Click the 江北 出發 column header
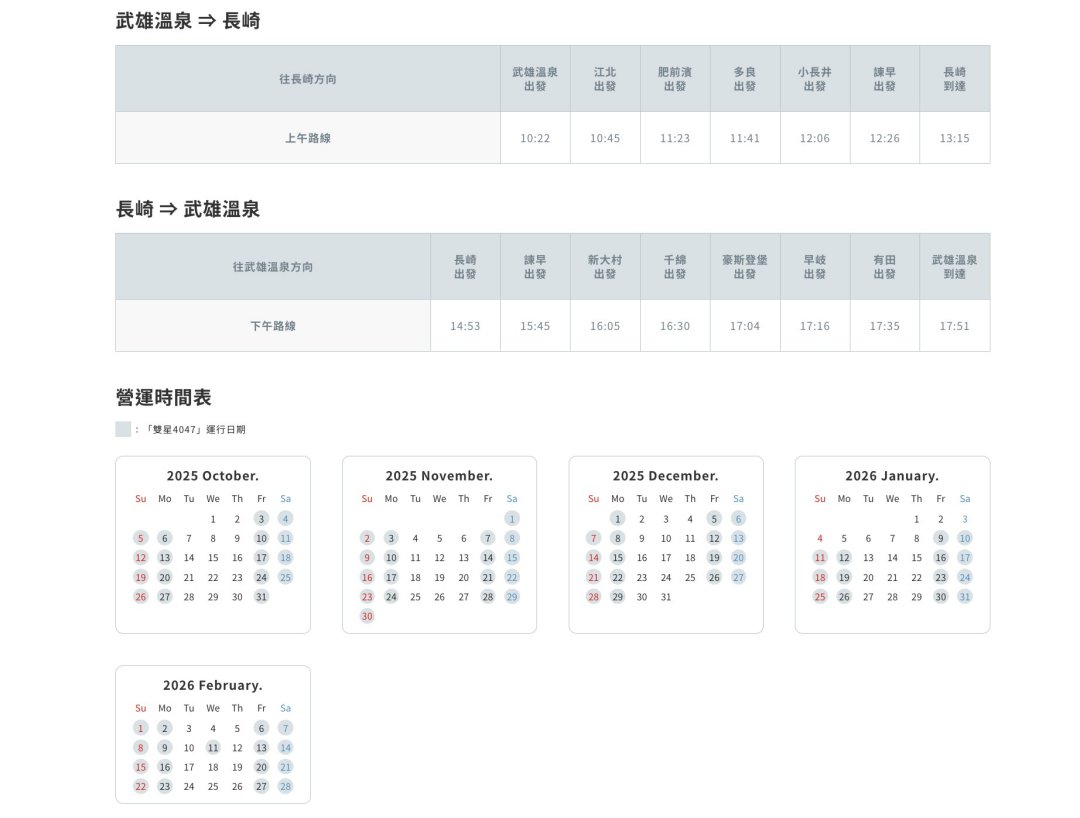 pyautogui.click(x=605, y=79)
